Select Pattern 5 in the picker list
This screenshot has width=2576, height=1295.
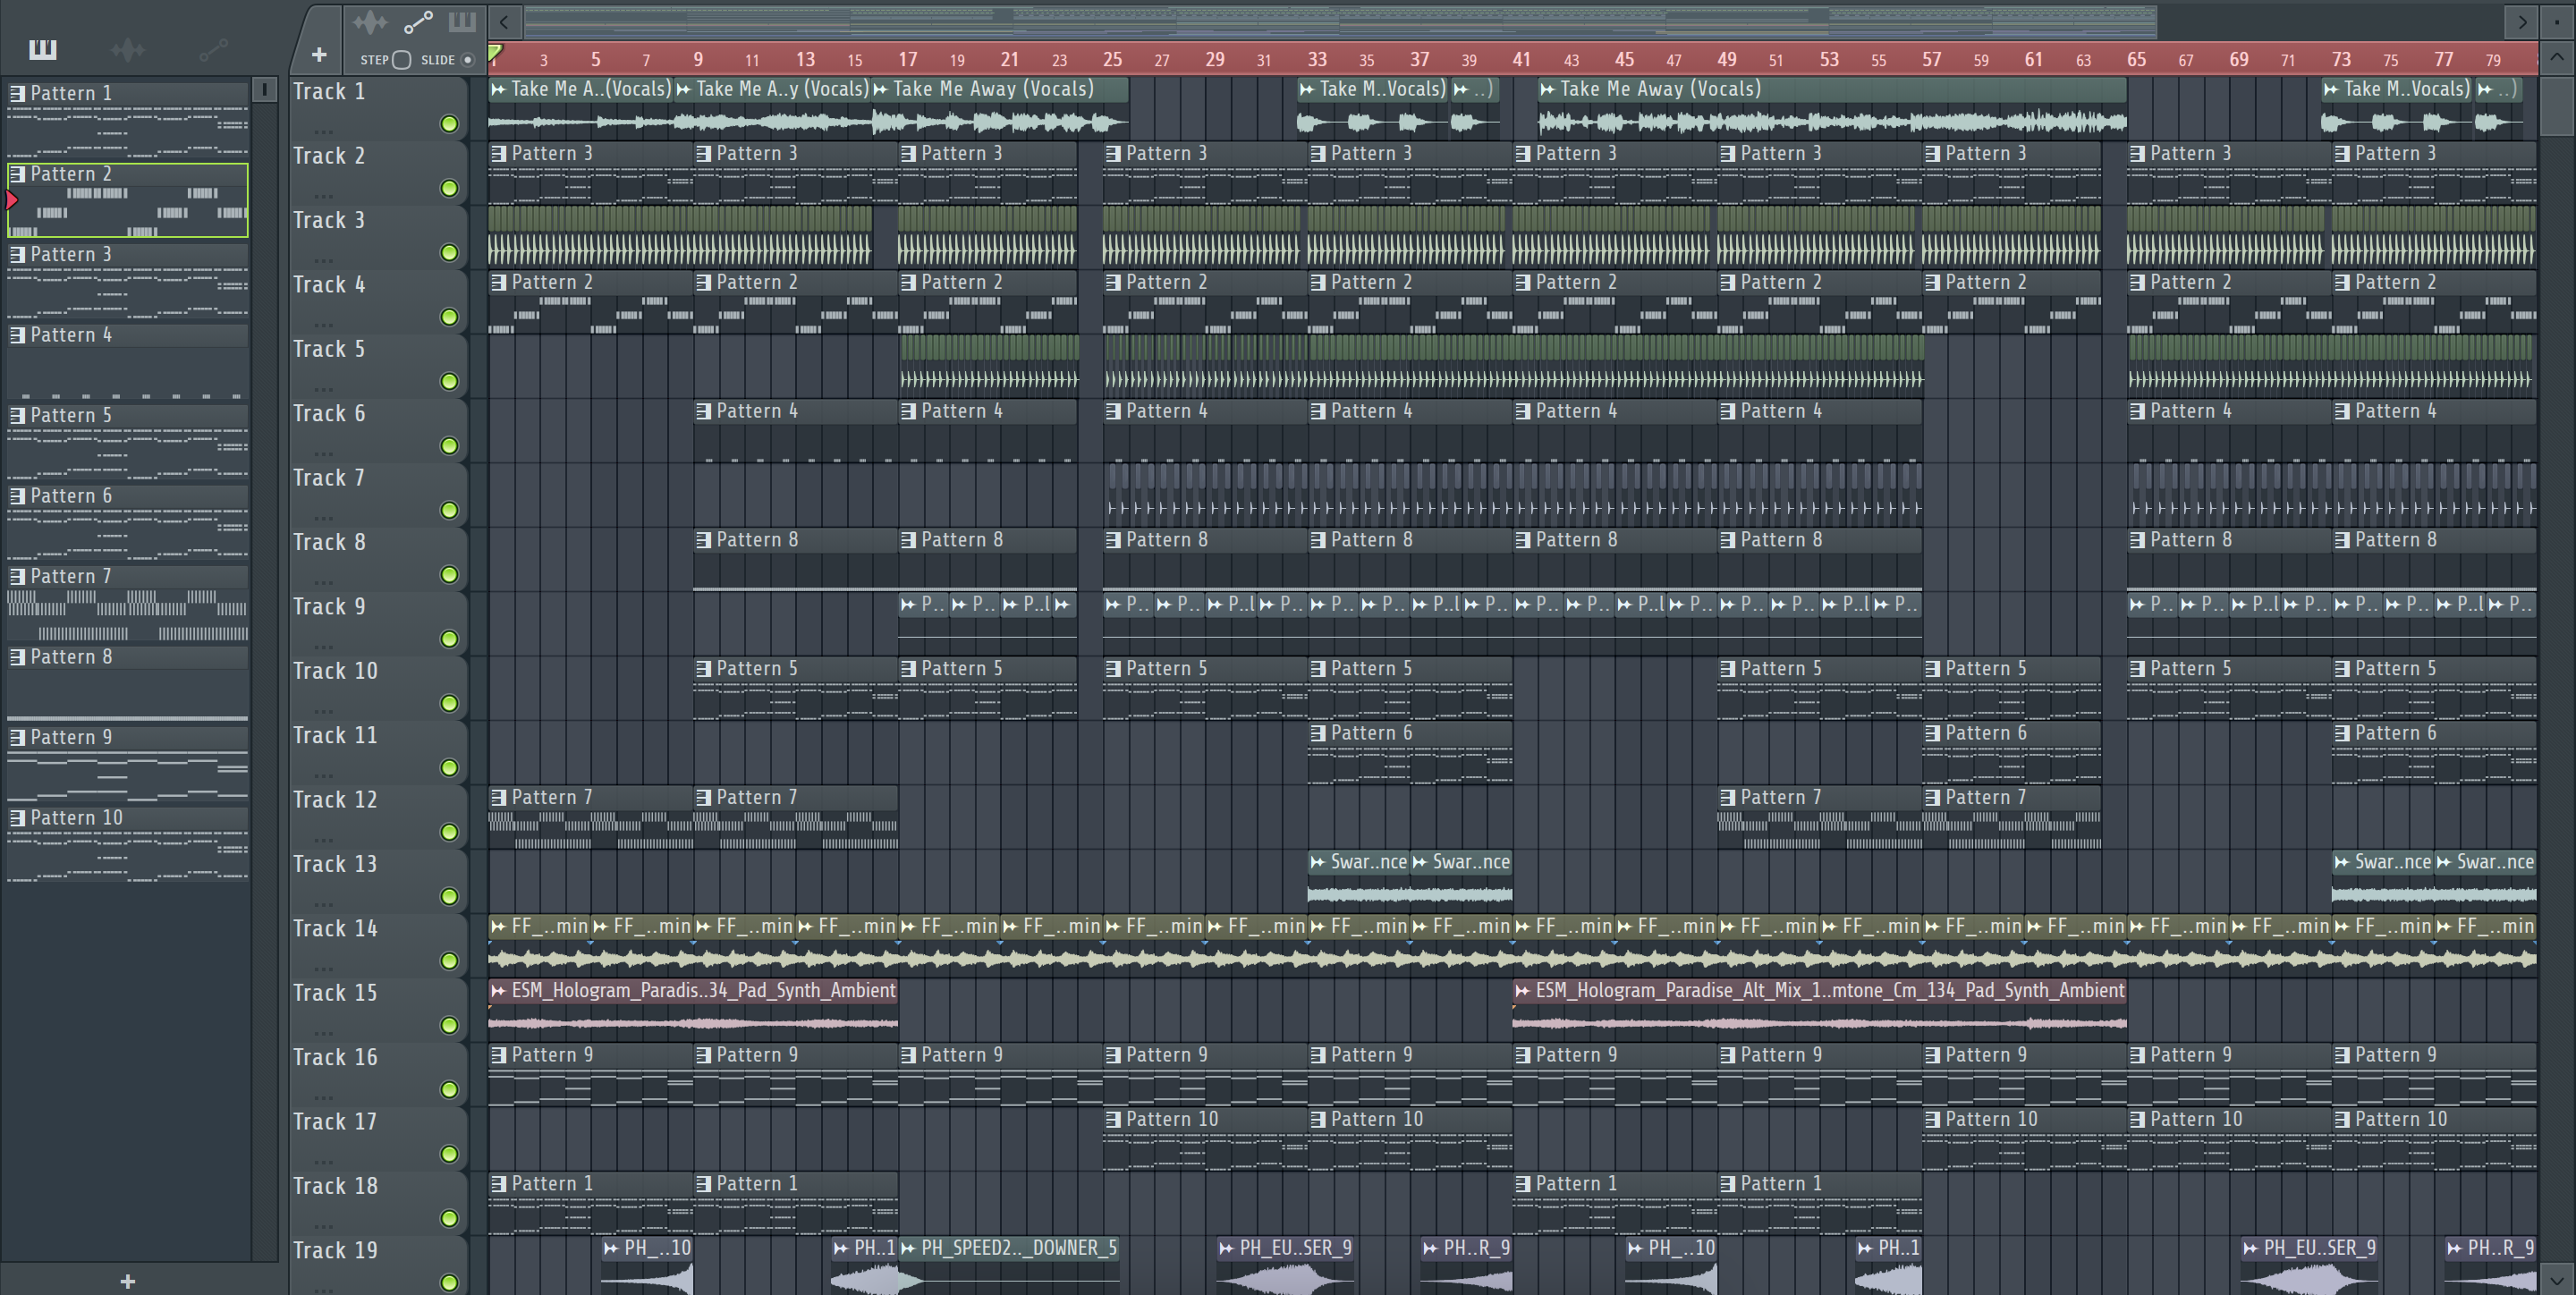[x=127, y=442]
